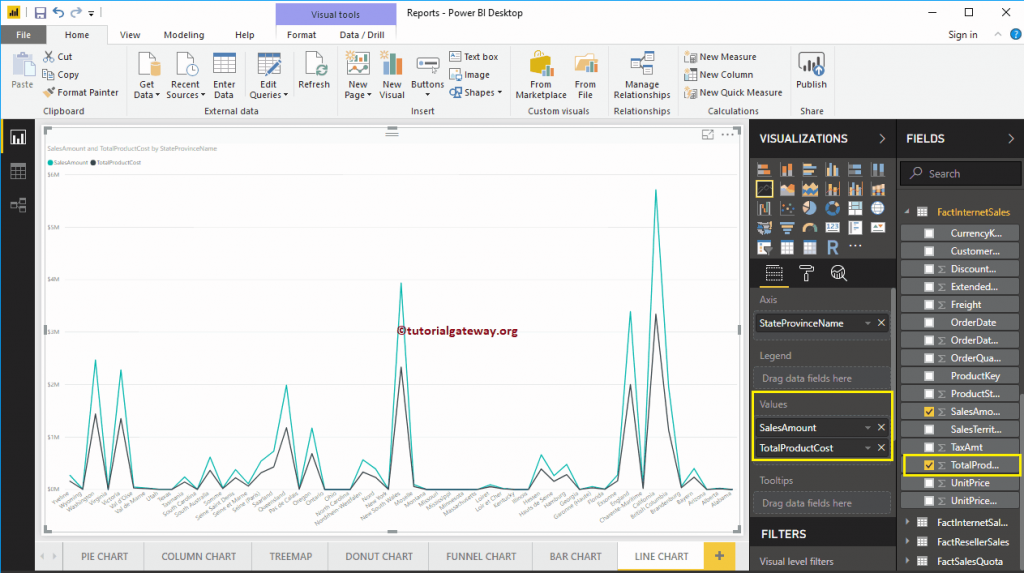Add a new page with plus button
Screen dimensions: 1024x573
point(718,556)
